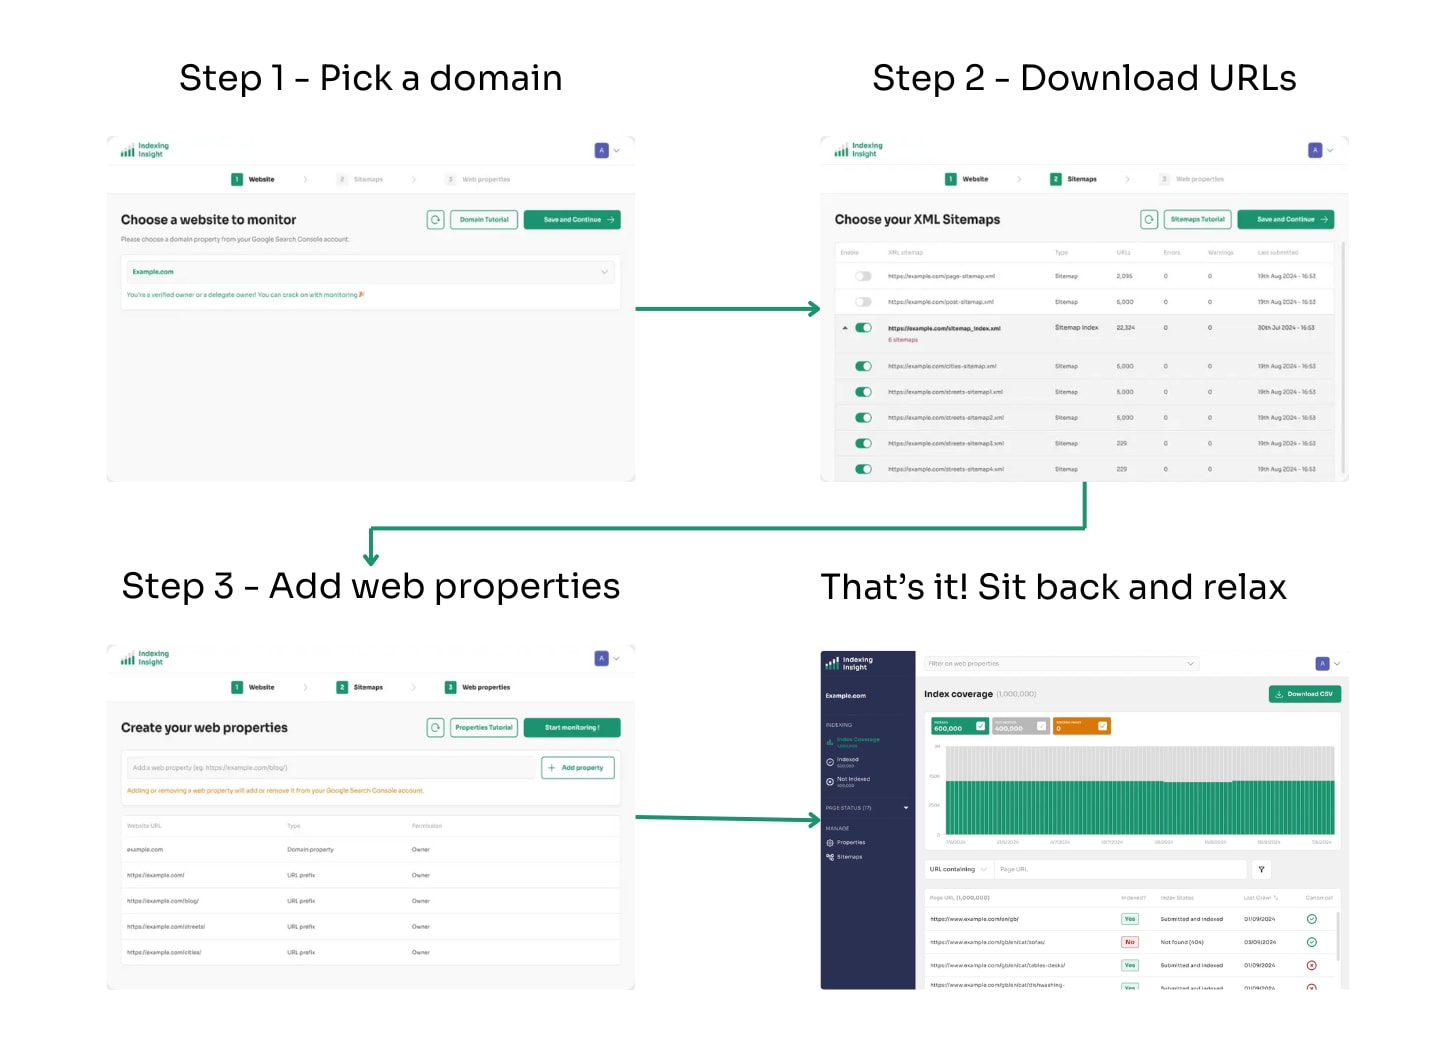The width and height of the screenshot is (1456, 1048).
Task: Enable the post-sitemap.xml toggle
Action: (863, 302)
